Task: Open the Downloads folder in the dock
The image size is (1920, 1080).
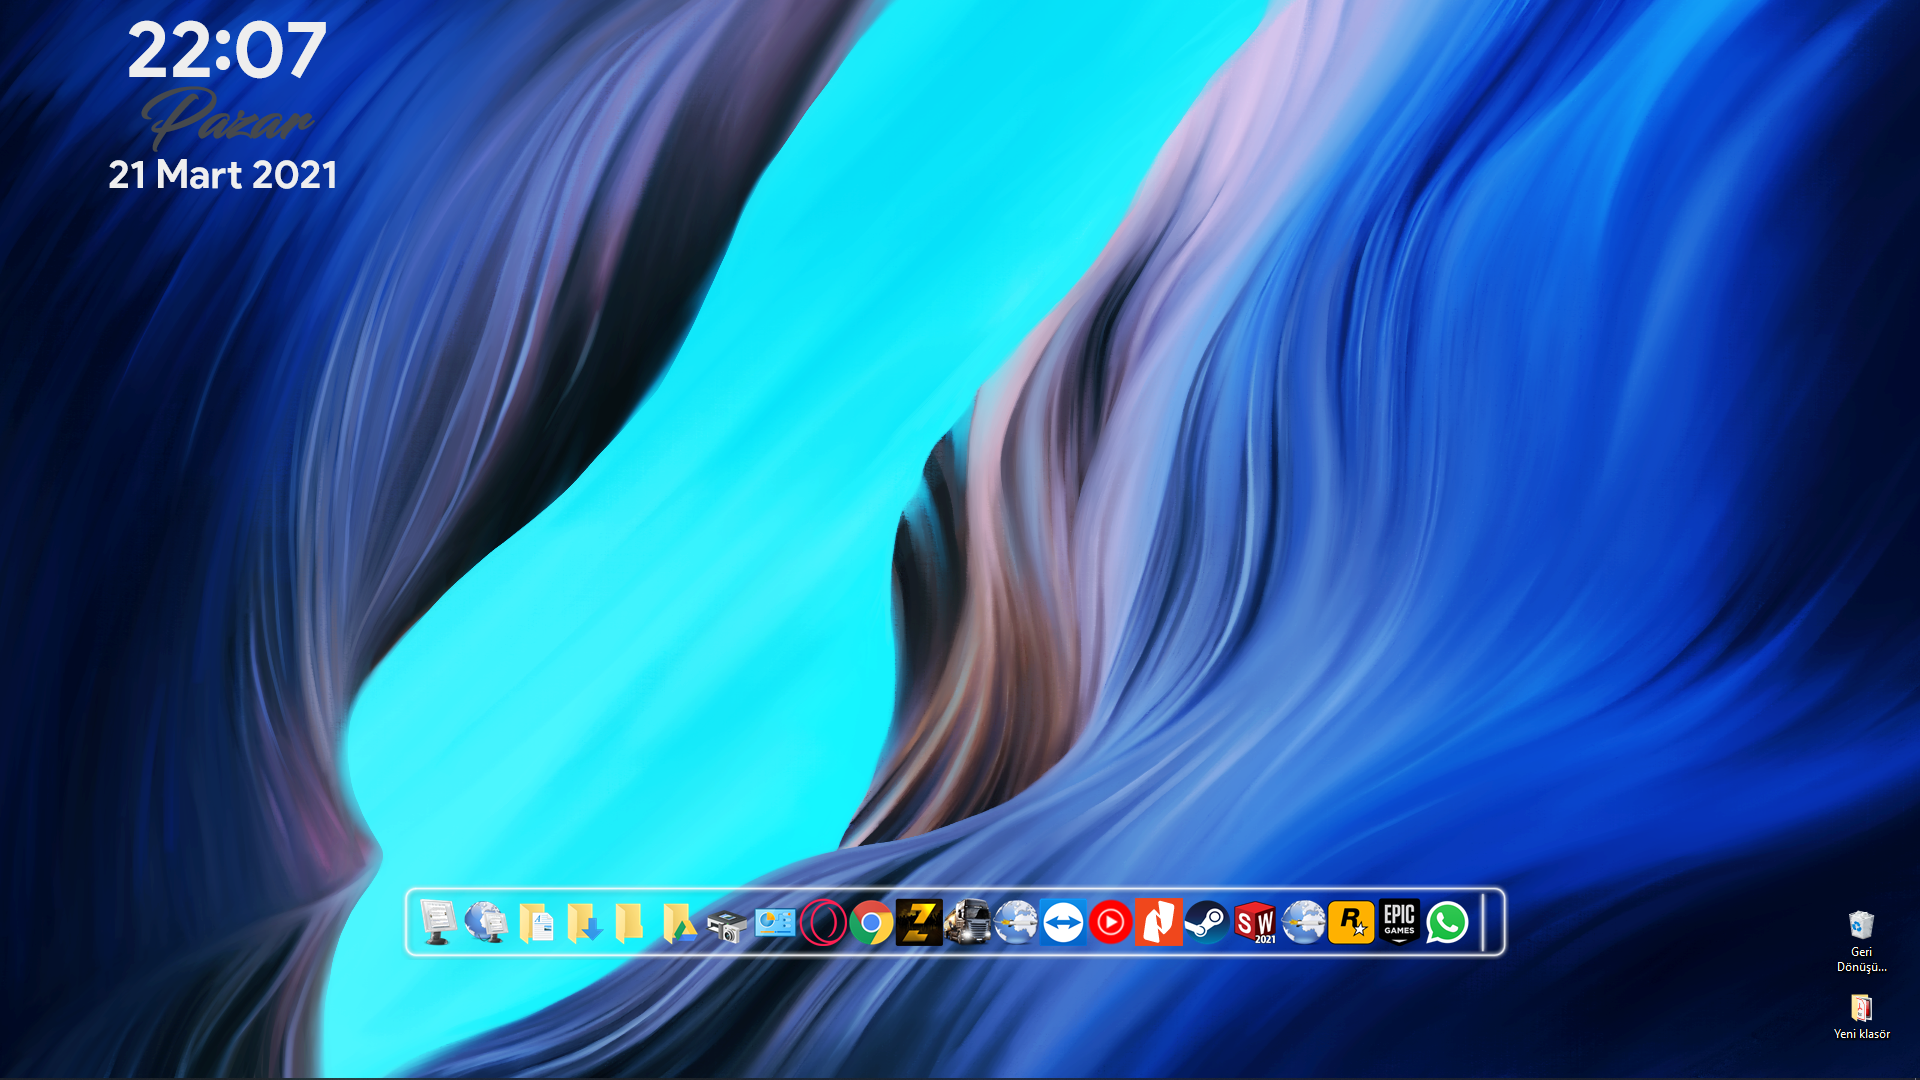Action: click(584, 922)
